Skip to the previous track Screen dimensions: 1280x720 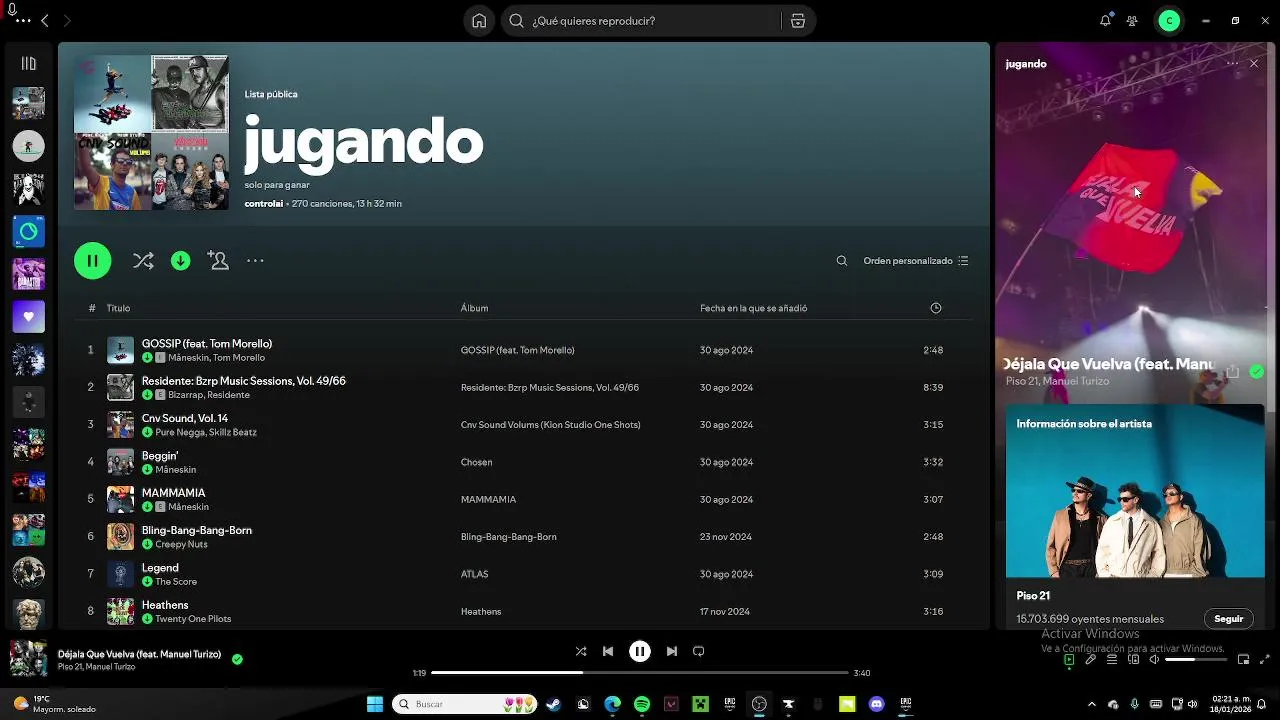(x=608, y=651)
